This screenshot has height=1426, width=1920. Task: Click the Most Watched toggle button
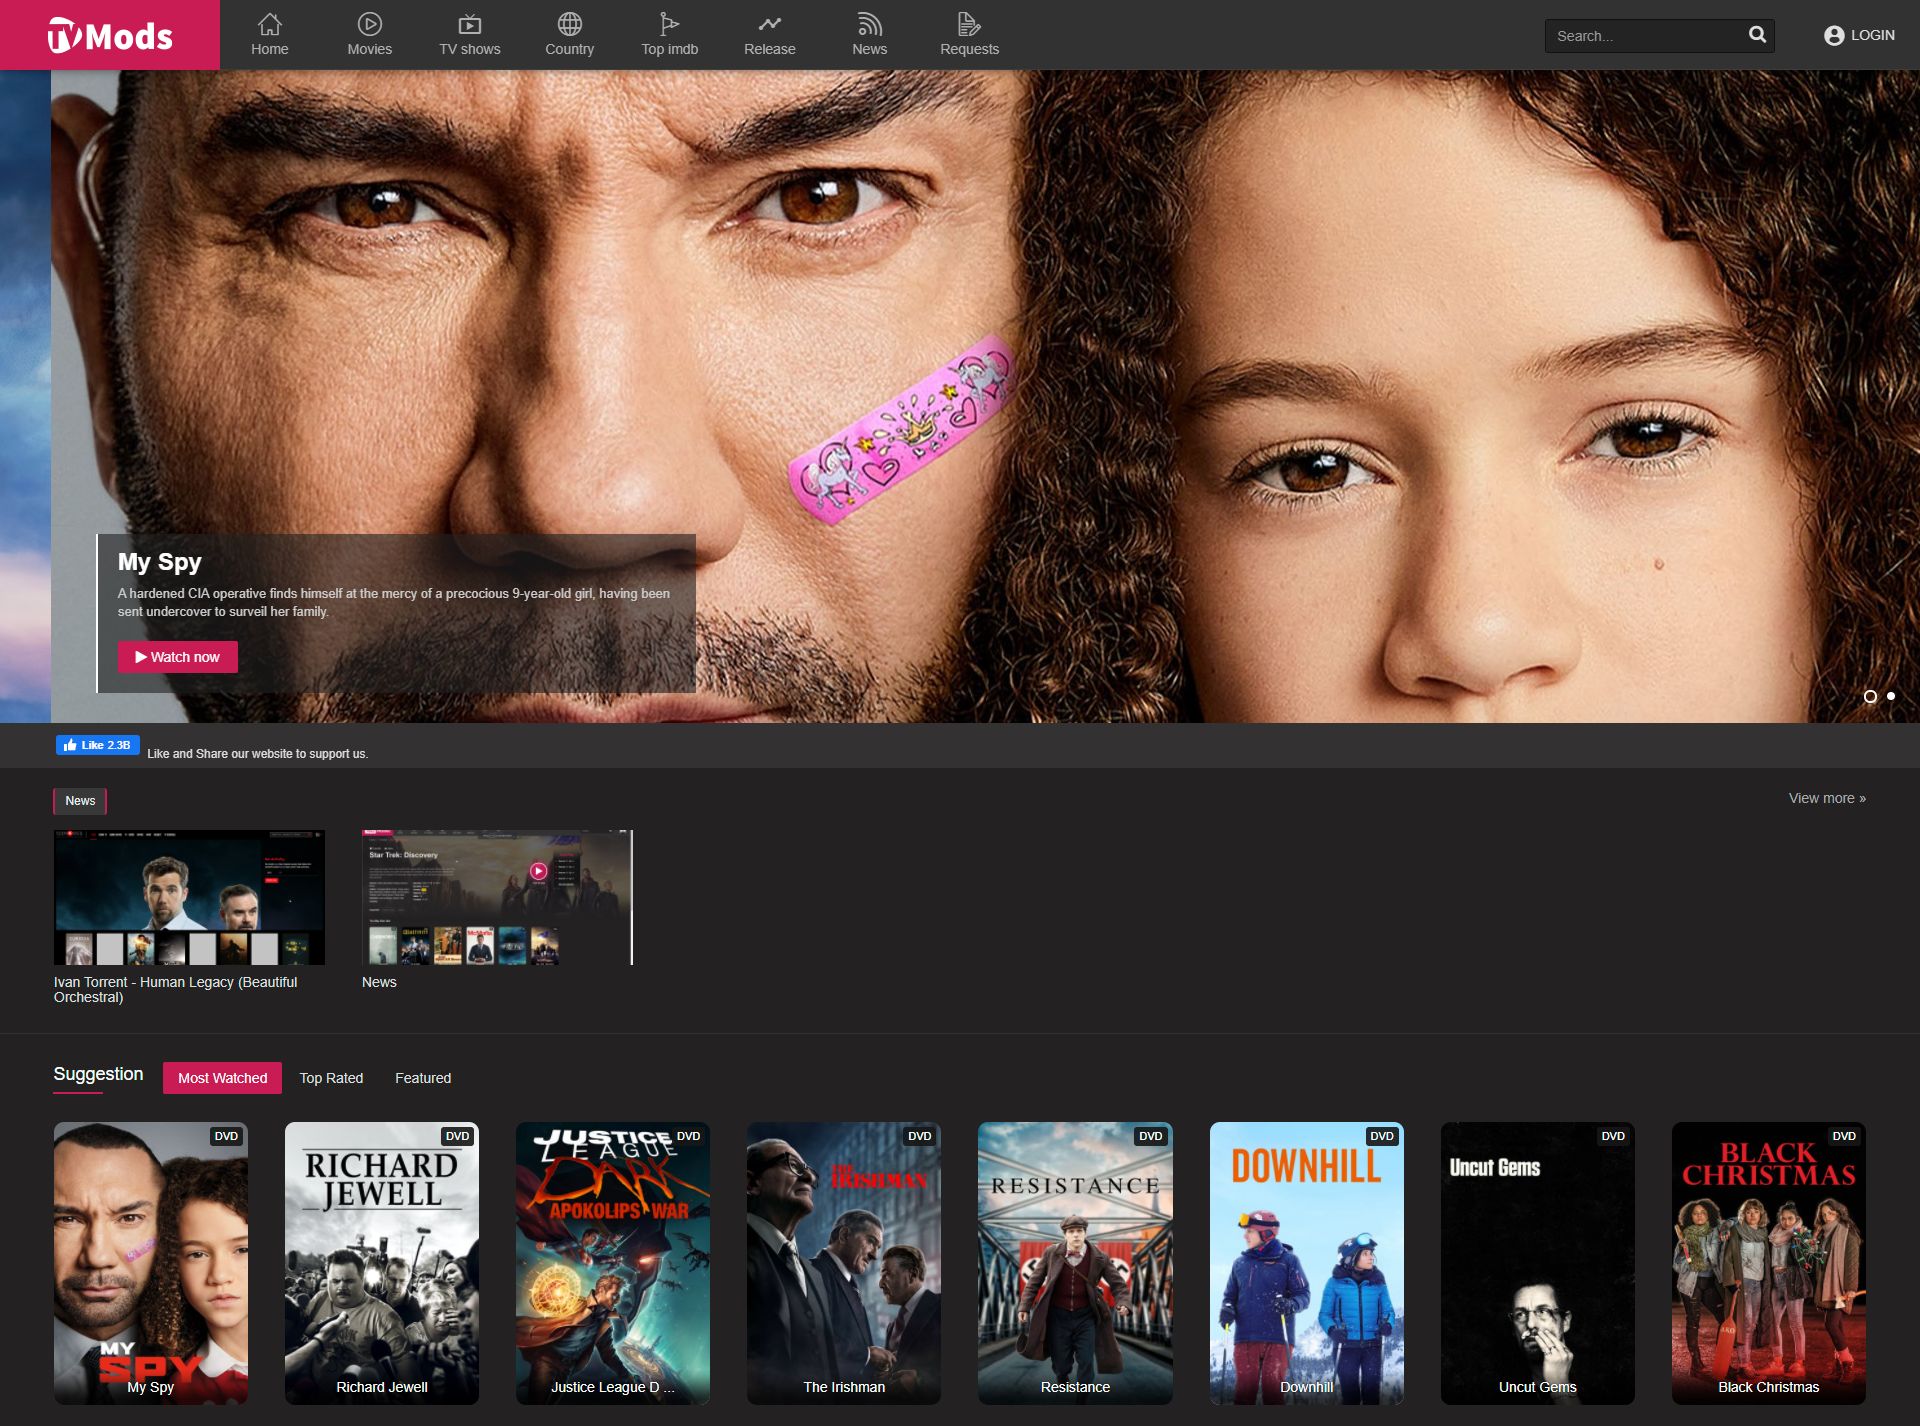[223, 1077]
